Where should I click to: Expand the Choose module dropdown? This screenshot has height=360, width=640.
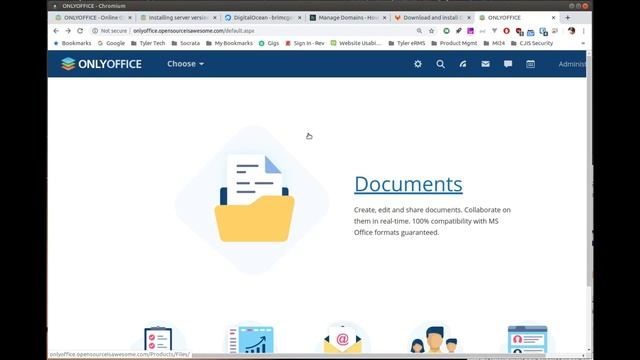tap(185, 64)
